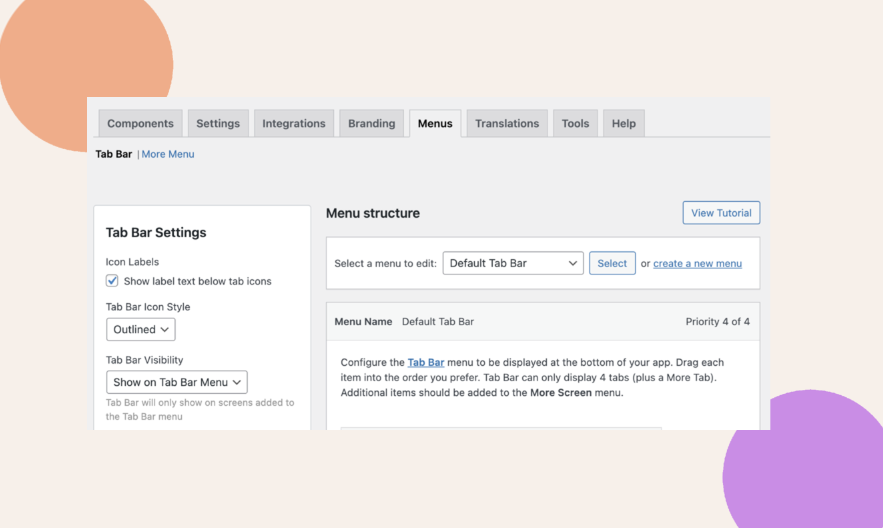Switch to the Settings tab
Screen dimensions: 883x528
pyautogui.click(x=218, y=123)
